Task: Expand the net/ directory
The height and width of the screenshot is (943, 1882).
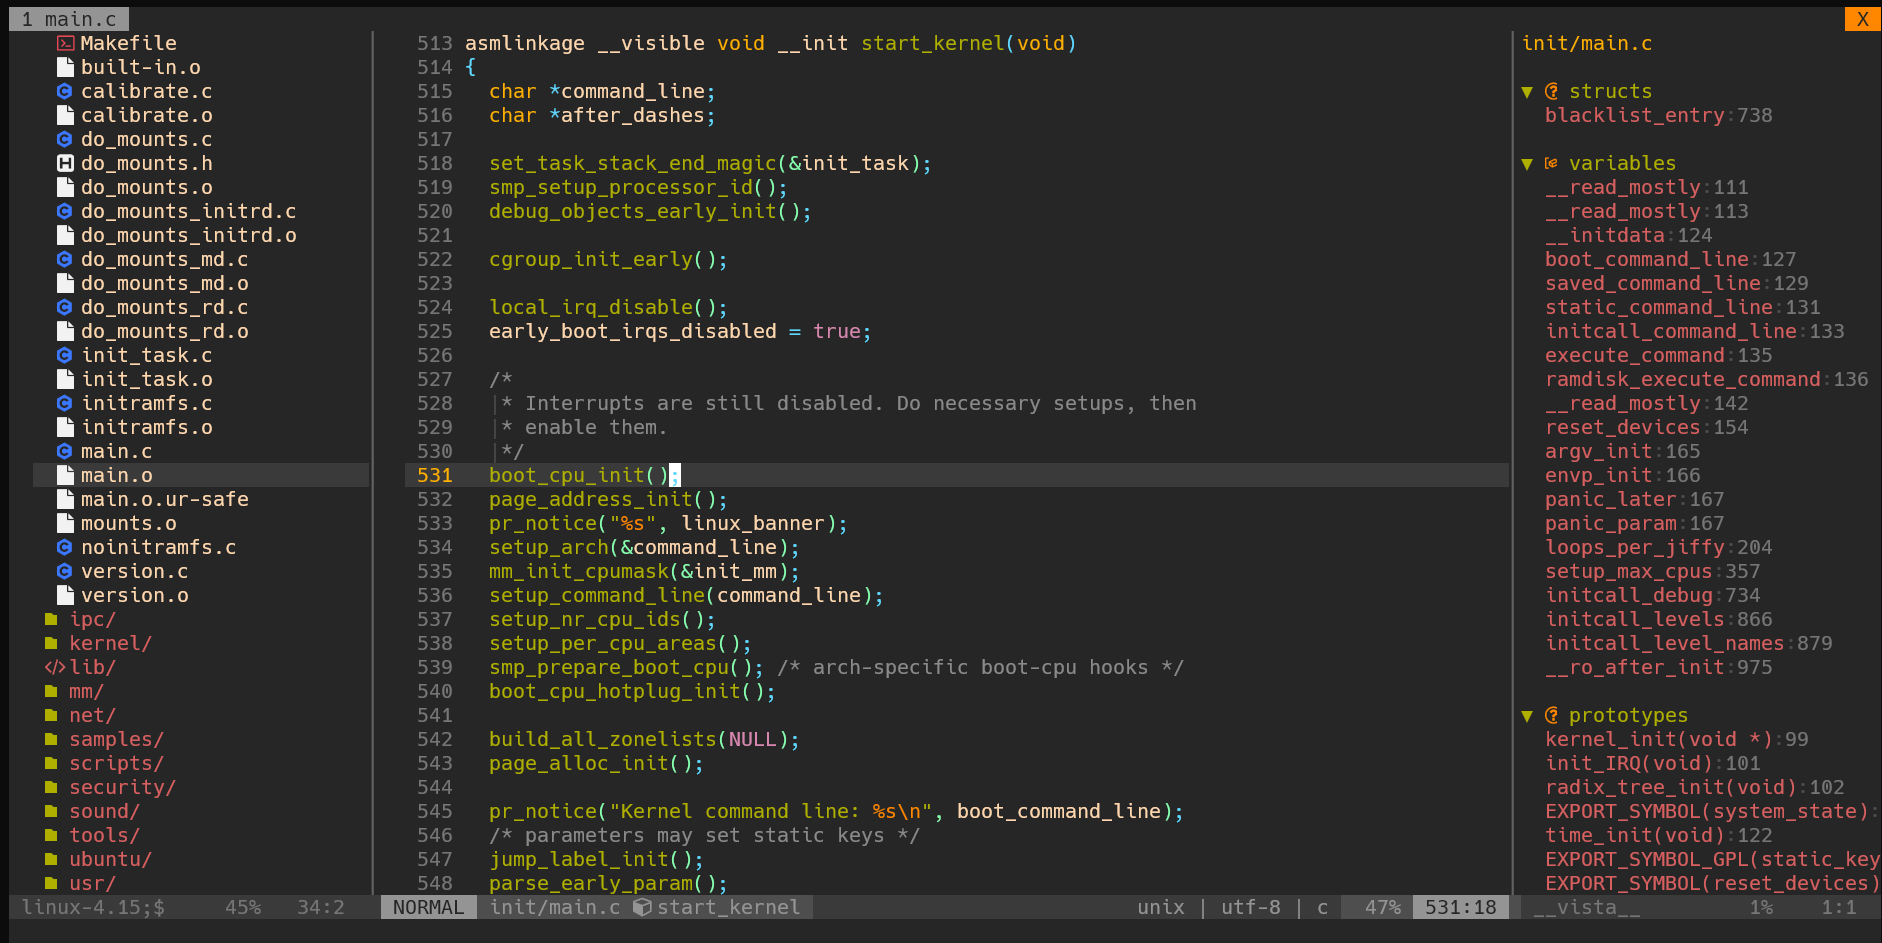Action: 92,715
